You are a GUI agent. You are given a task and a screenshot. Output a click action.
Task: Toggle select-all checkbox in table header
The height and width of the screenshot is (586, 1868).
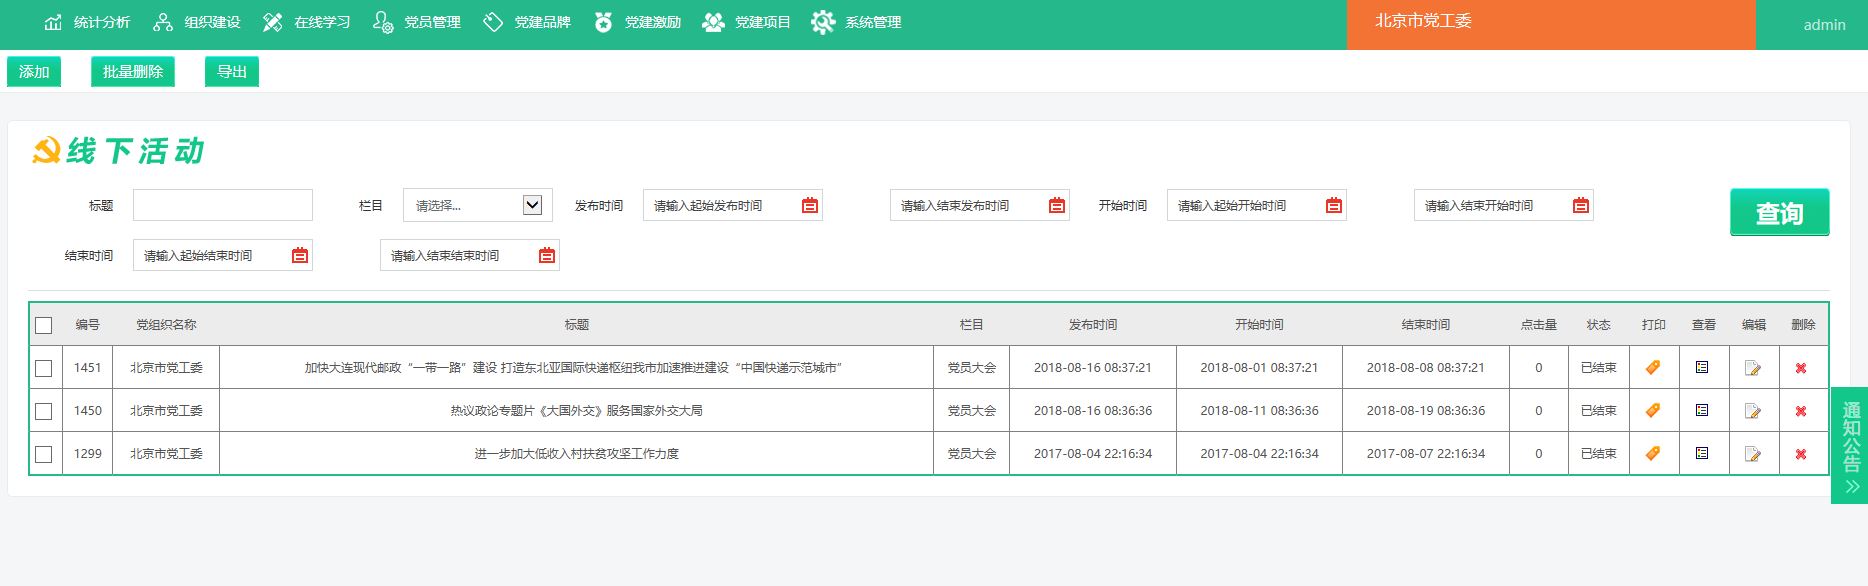pos(44,325)
